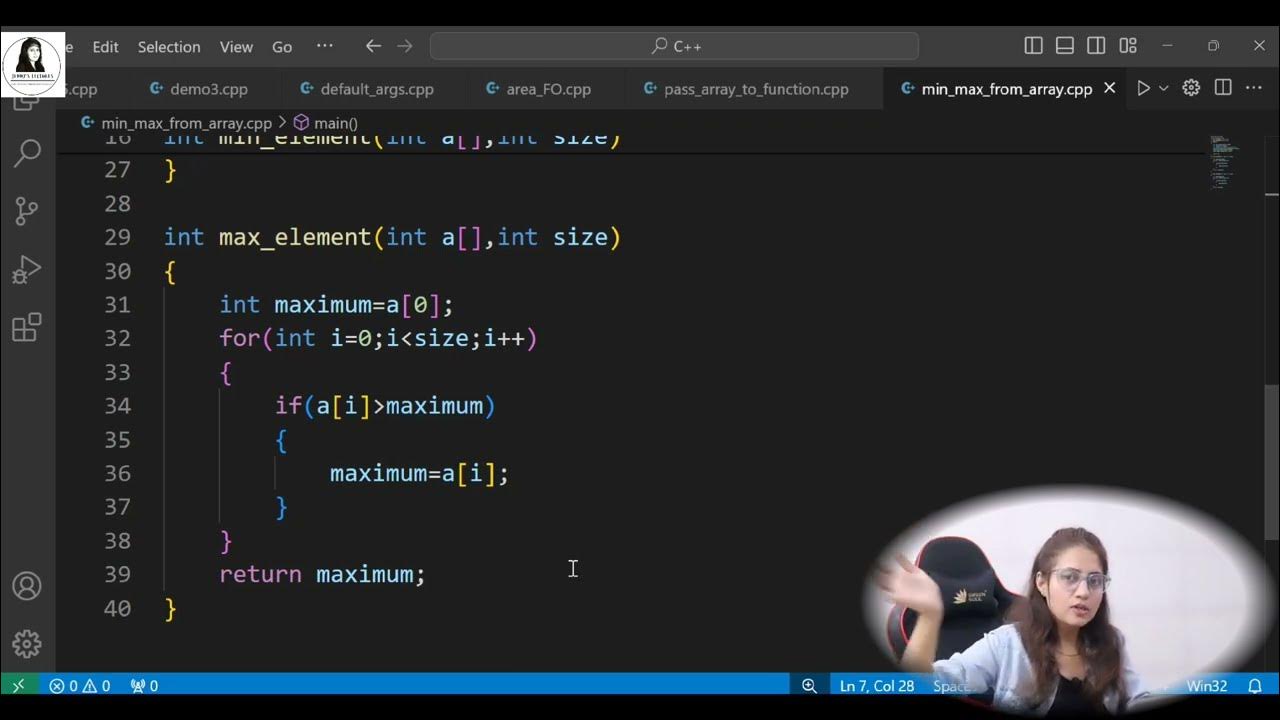Open notifications bell in status bar
The height and width of the screenshot is (720, 1280).
1255,685
